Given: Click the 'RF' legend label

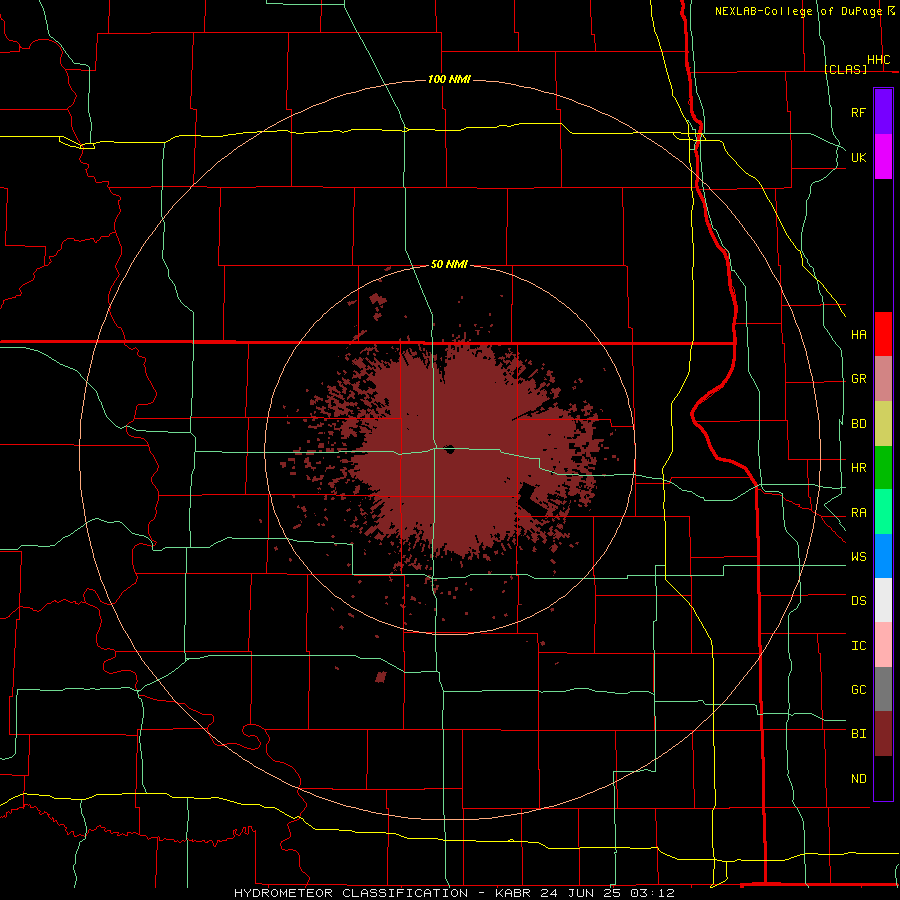Looking at the screenshot, I should pyautogui.click(x=859, y=112).
